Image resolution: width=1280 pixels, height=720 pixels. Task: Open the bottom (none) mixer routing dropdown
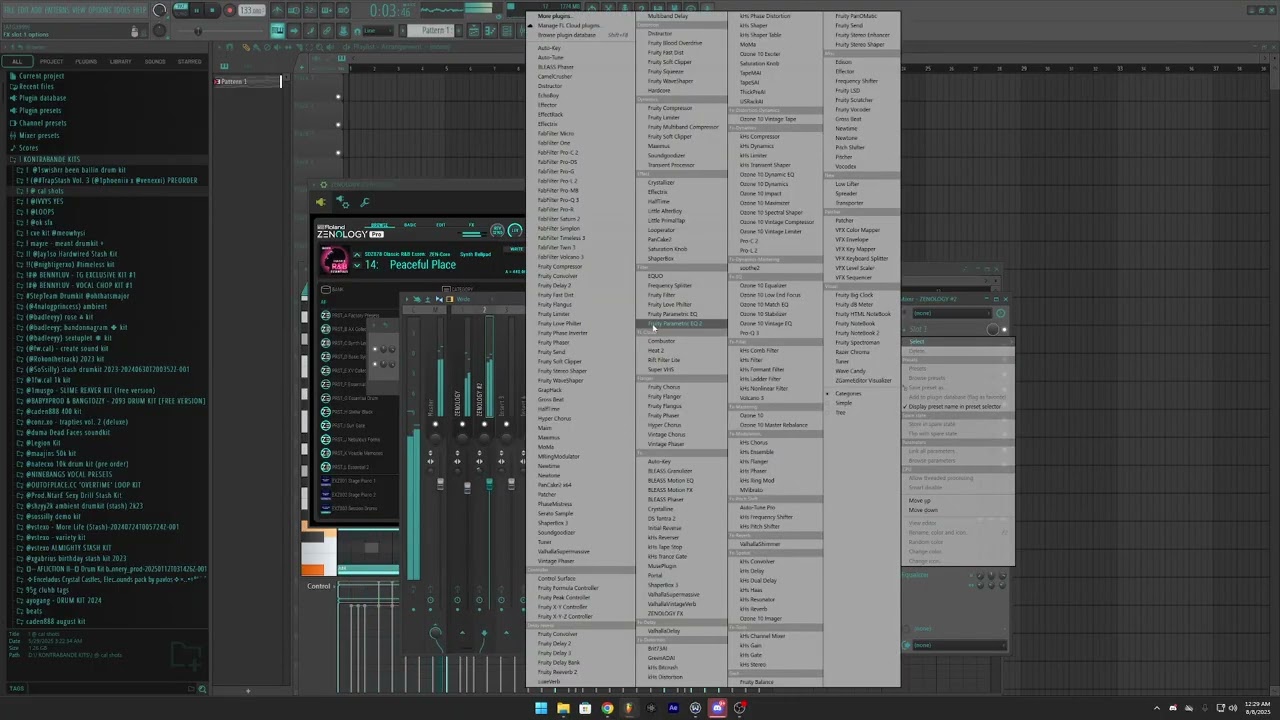click(x=959, y=645)
